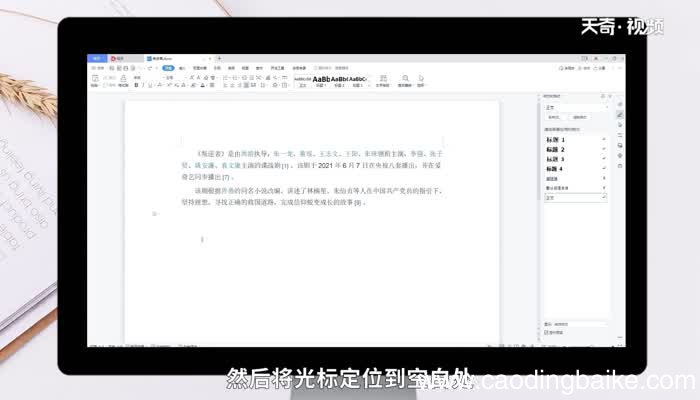Apply underline formatting in the ribbon

[150, 85]
